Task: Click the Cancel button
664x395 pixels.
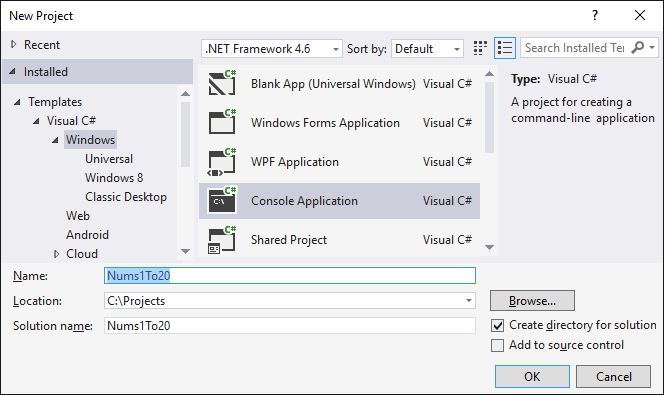Action: click(x=614, y=376)
